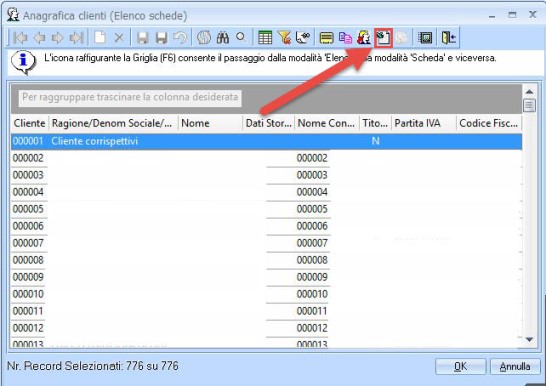Click the Codice Fisc... column header
Screen dimensions: 546x386
(489, 123)
